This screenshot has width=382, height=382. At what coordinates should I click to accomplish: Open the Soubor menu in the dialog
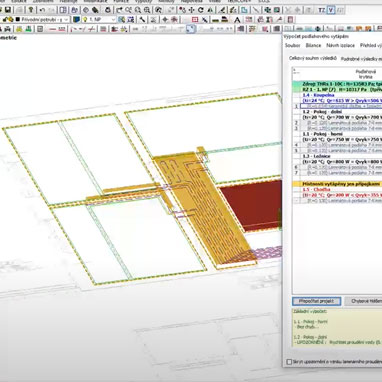(292, 45)
